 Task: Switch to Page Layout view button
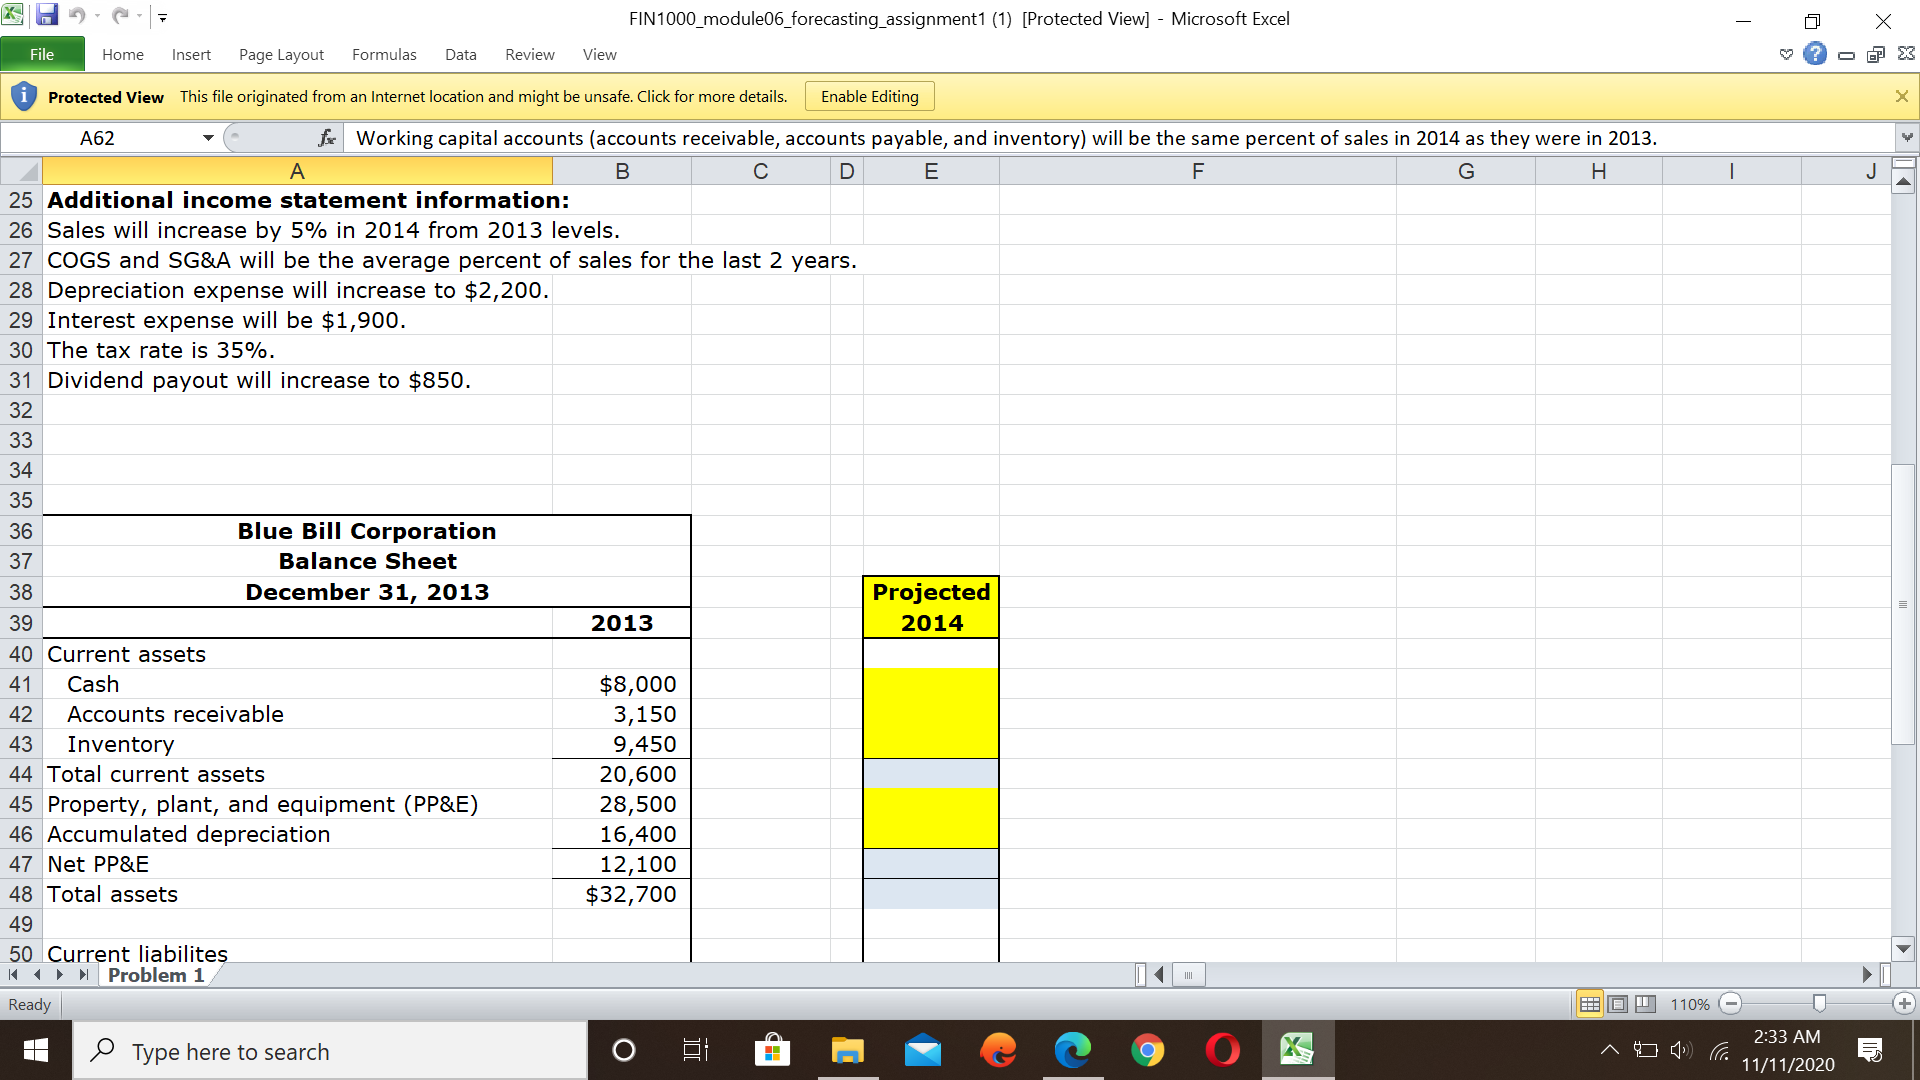(1617, 1004)
